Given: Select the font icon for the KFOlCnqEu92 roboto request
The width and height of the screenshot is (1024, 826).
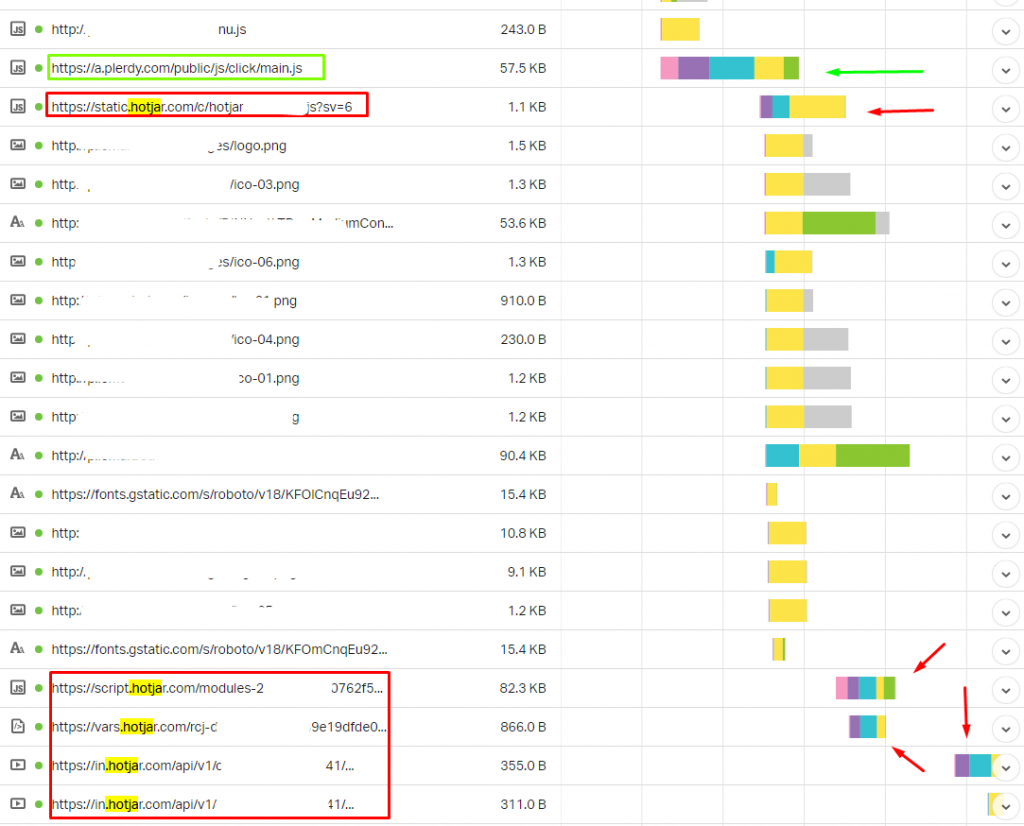Looking at the screenshot, I should (x=18, y=494).
